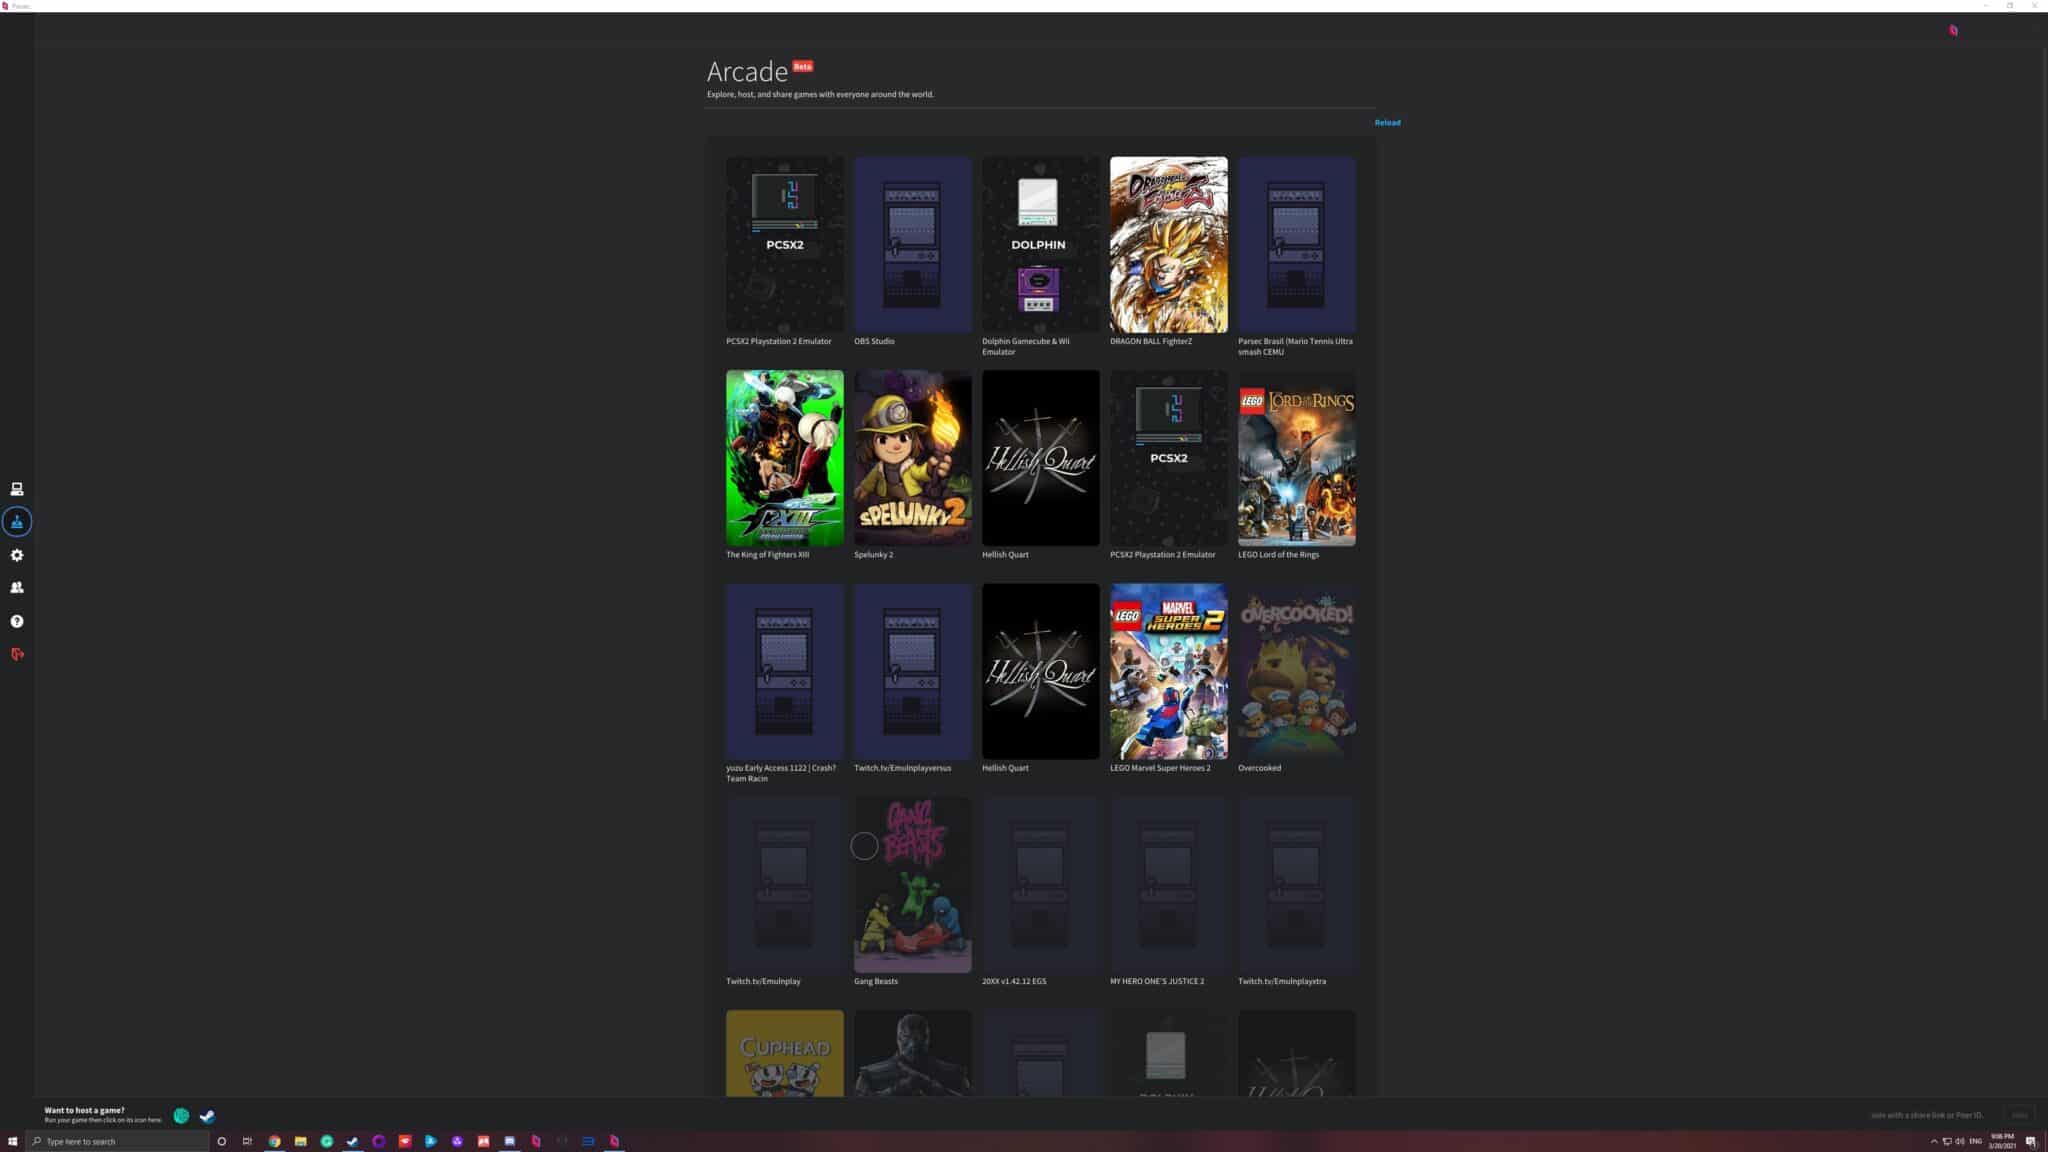Click the 'Parsec Brasil (Mario Tennis Ultra smash CEMU' label

(x=1295, y=346)
